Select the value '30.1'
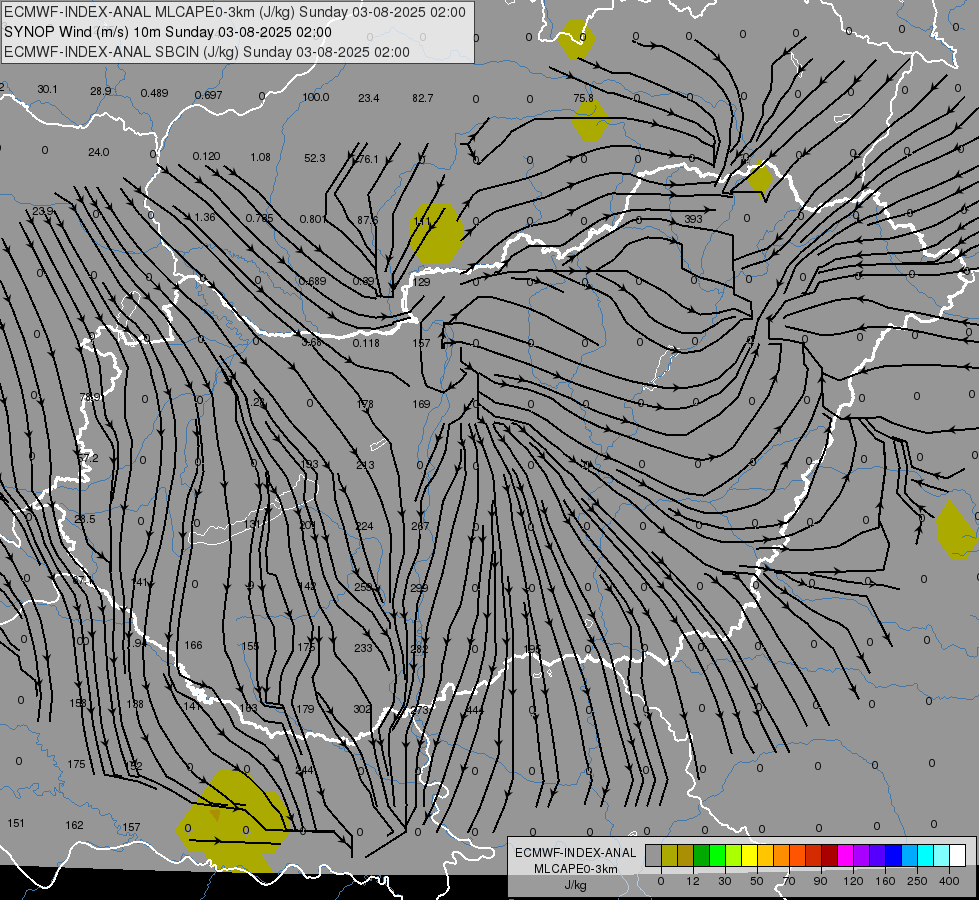979x900 pixels. coord(47,89)
